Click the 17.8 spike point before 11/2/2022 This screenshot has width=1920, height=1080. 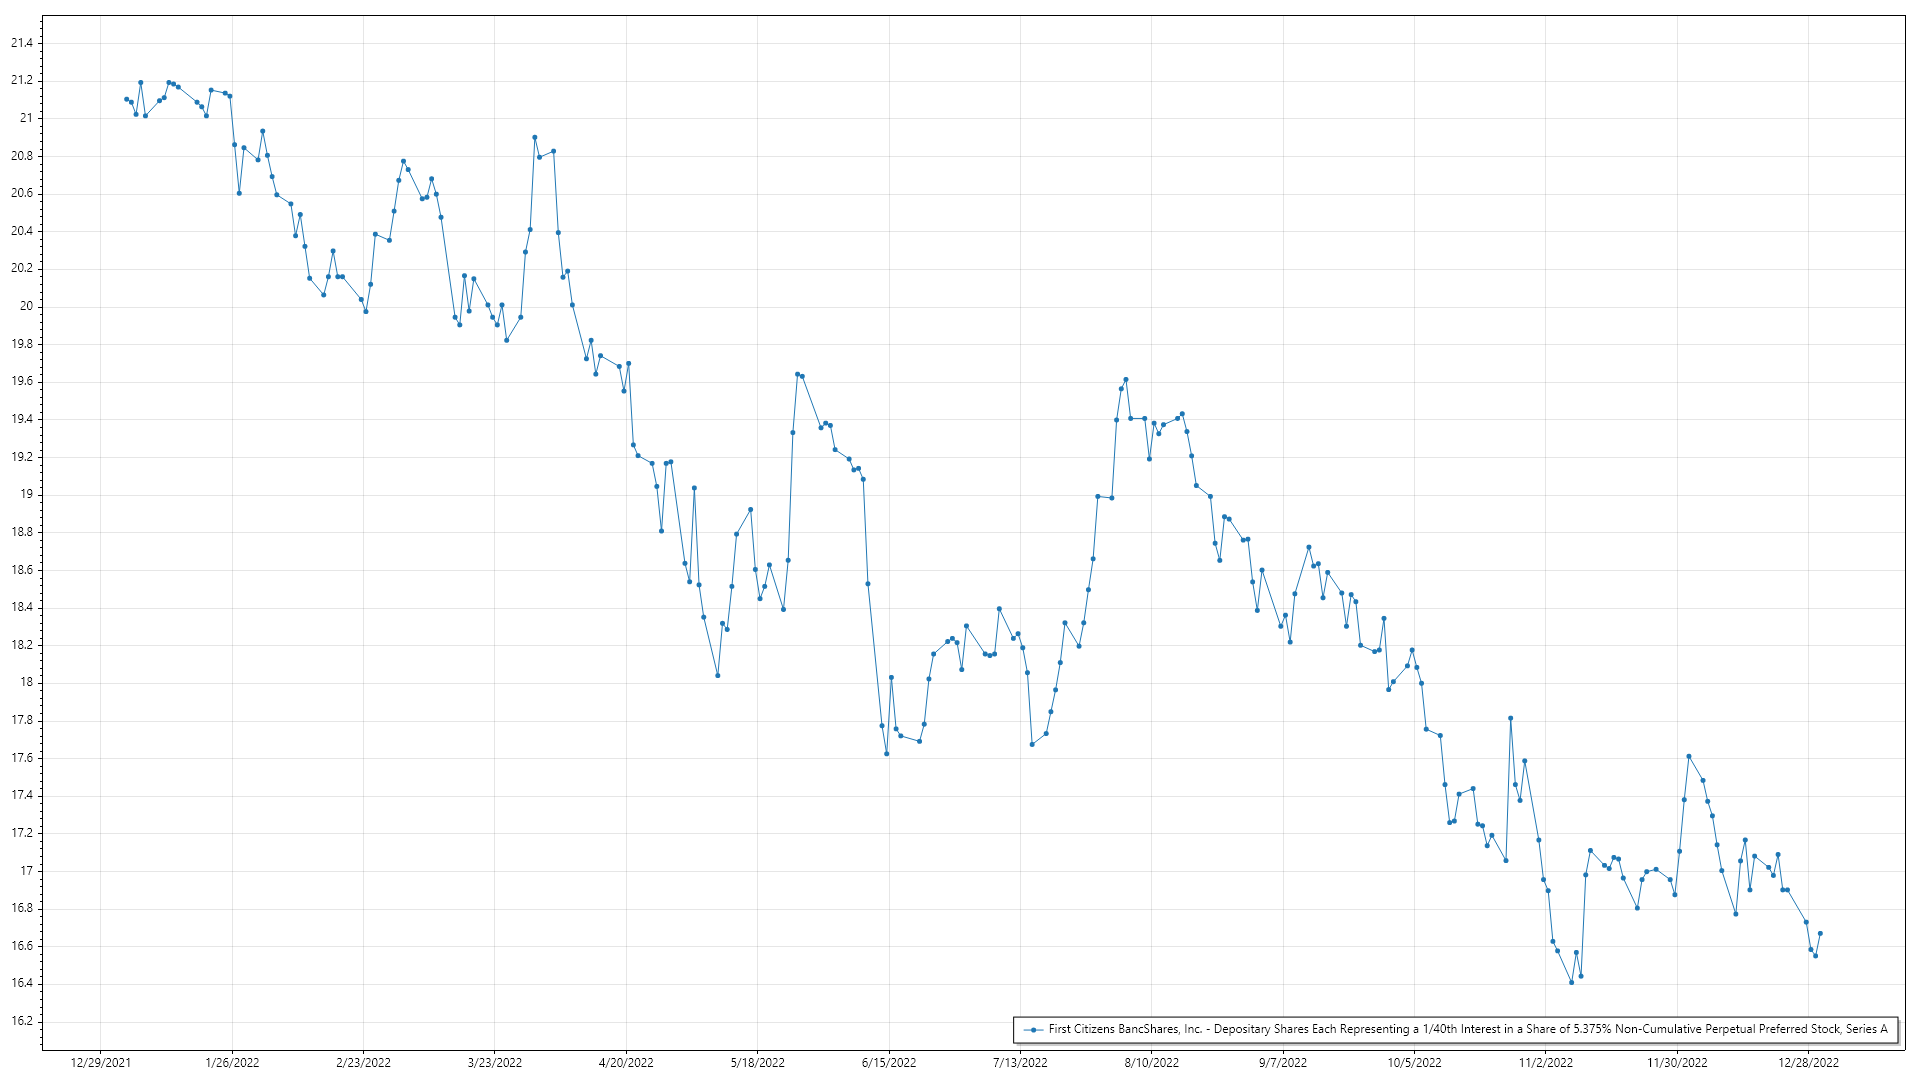(1510, 718)
